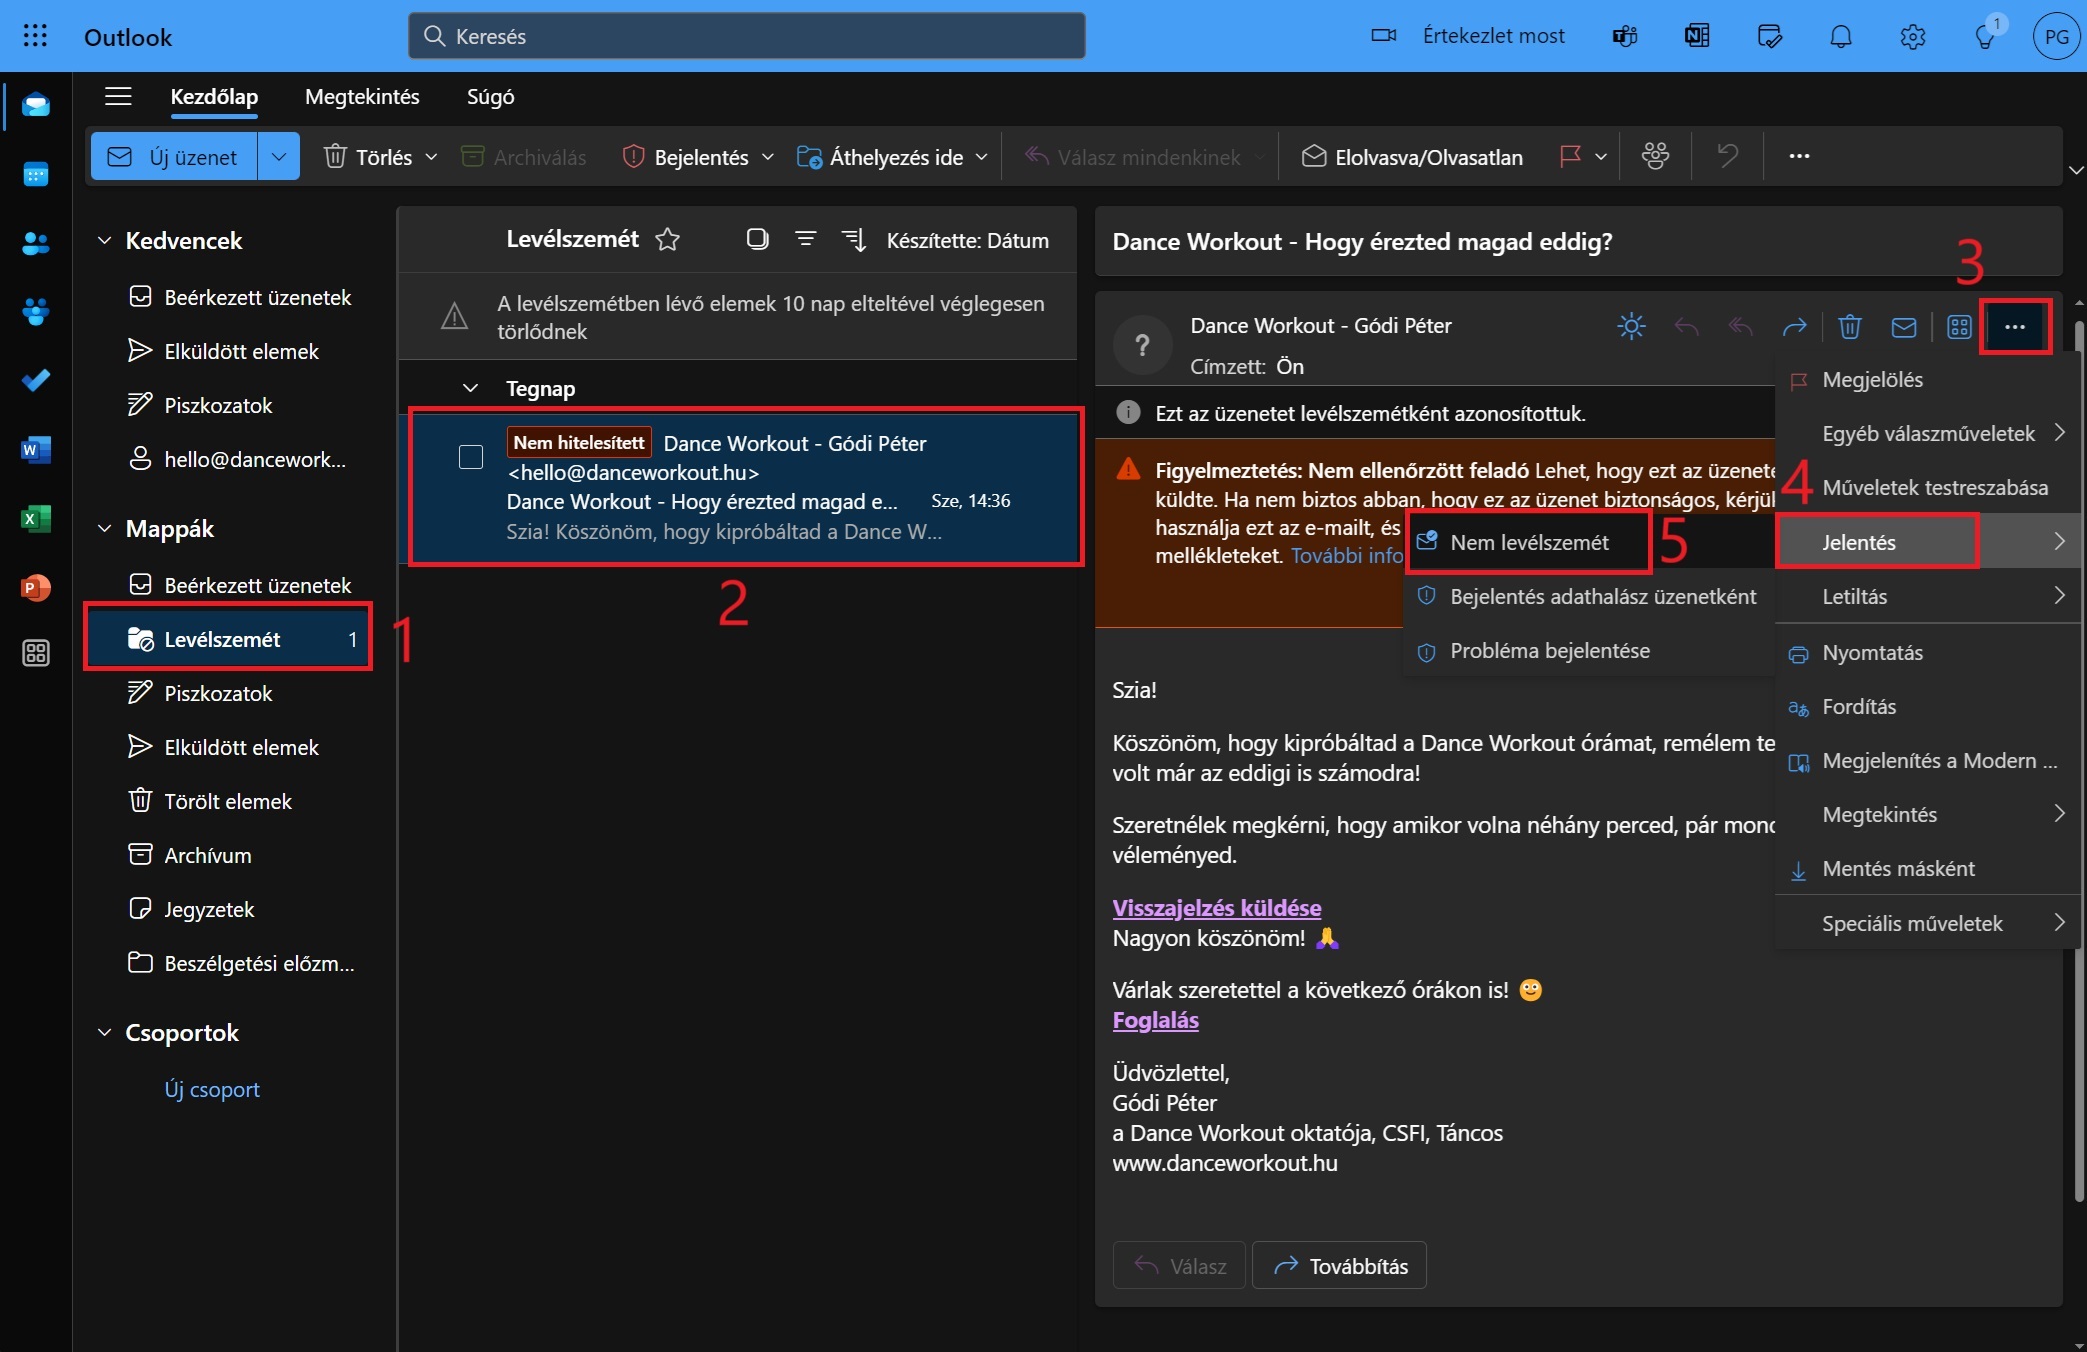Open more actions ellipsis in message header
This screenshot has height=1352, width=2087.
point(2014,326)
